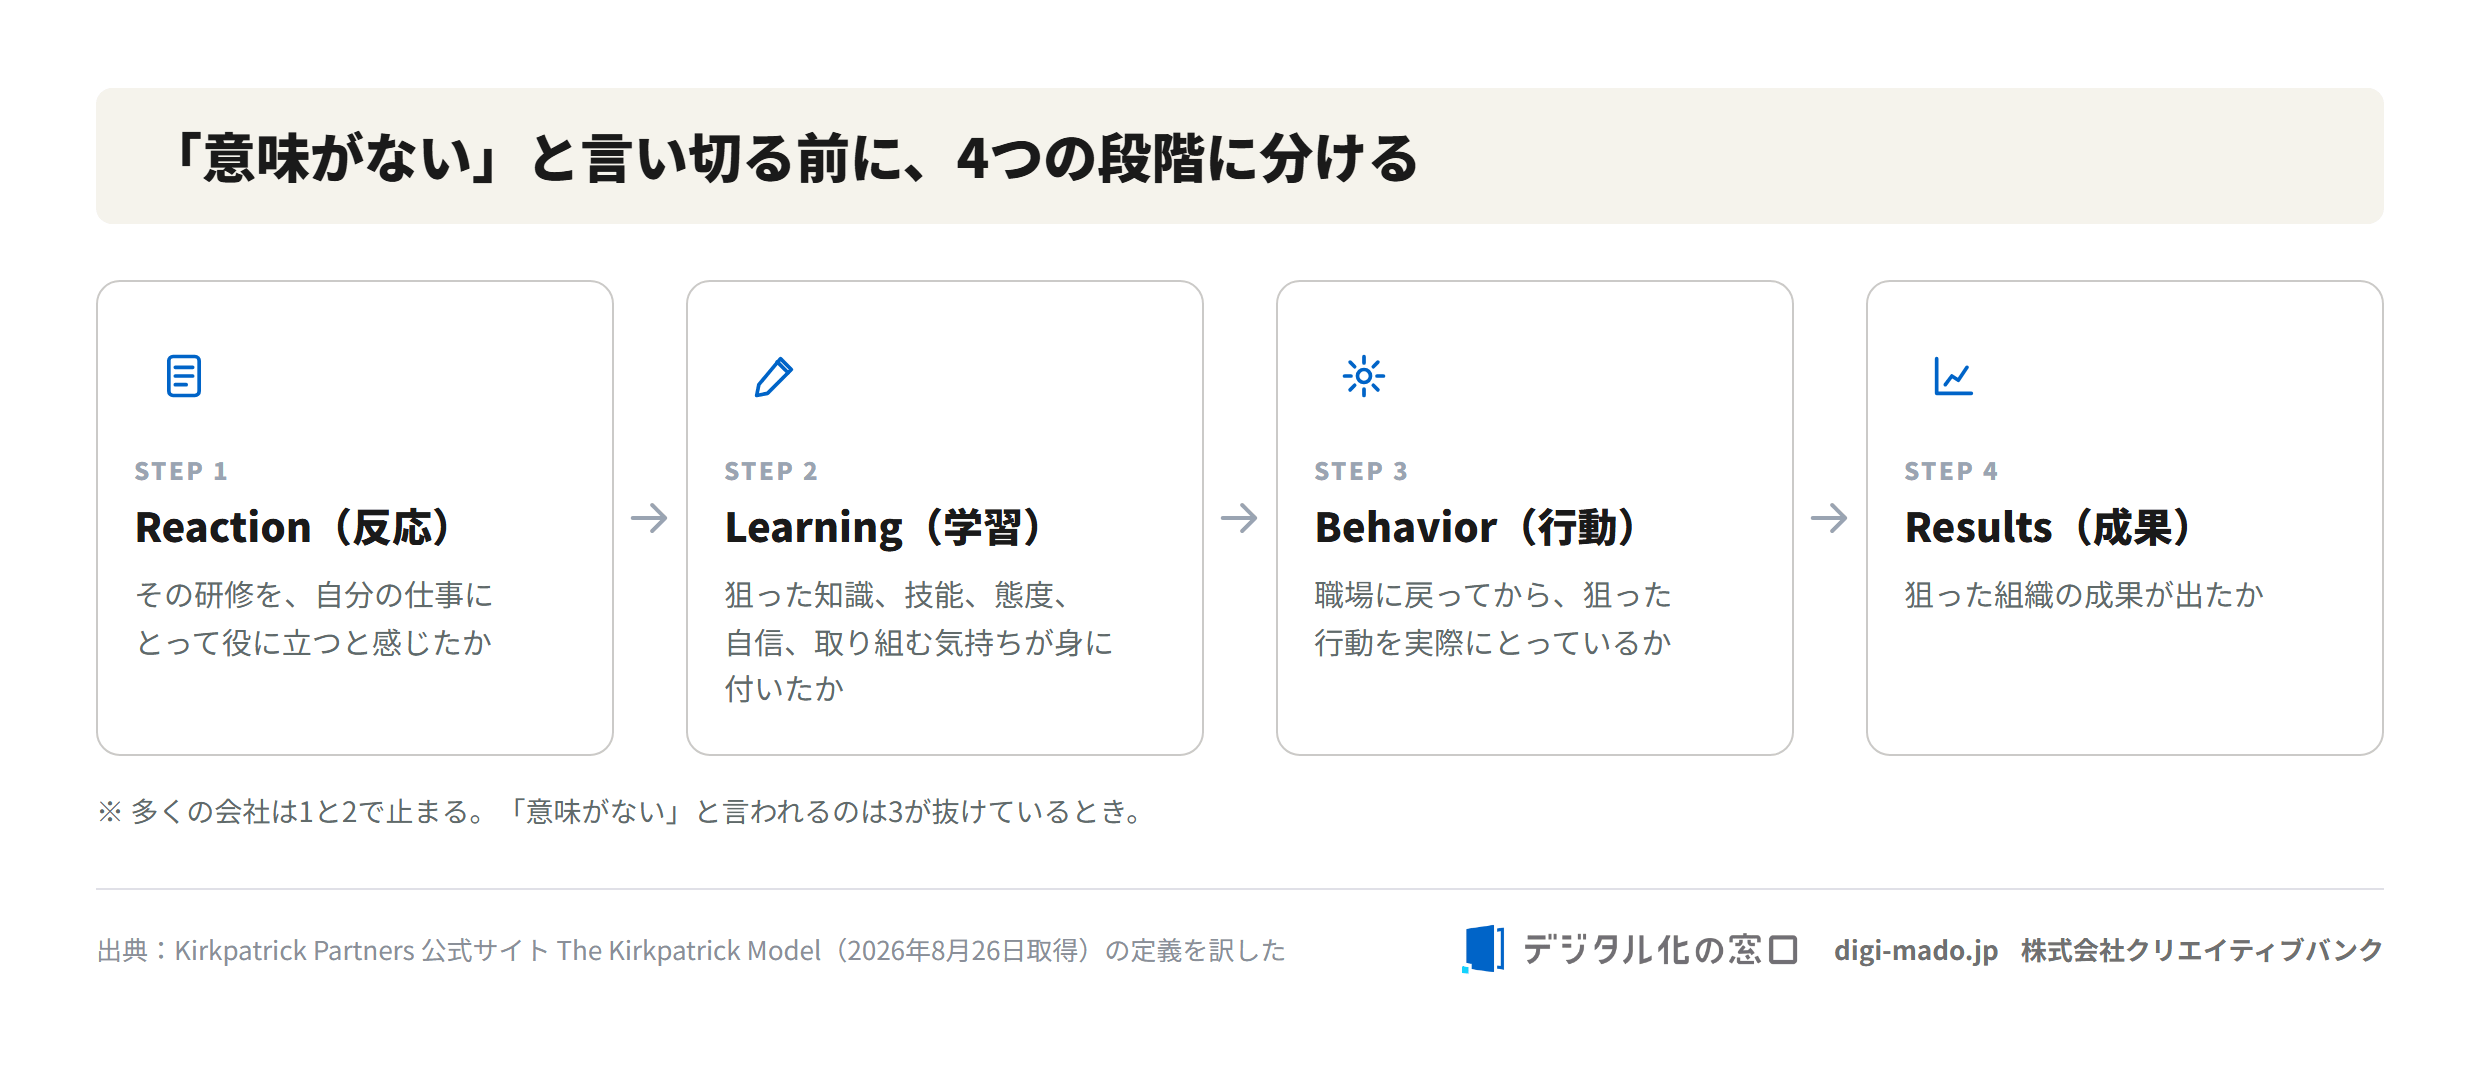Click the Kirkpatrick Partners source citation
Image resolution: width=2480 pixels, height=1068 pixels.
coord(691,950)
